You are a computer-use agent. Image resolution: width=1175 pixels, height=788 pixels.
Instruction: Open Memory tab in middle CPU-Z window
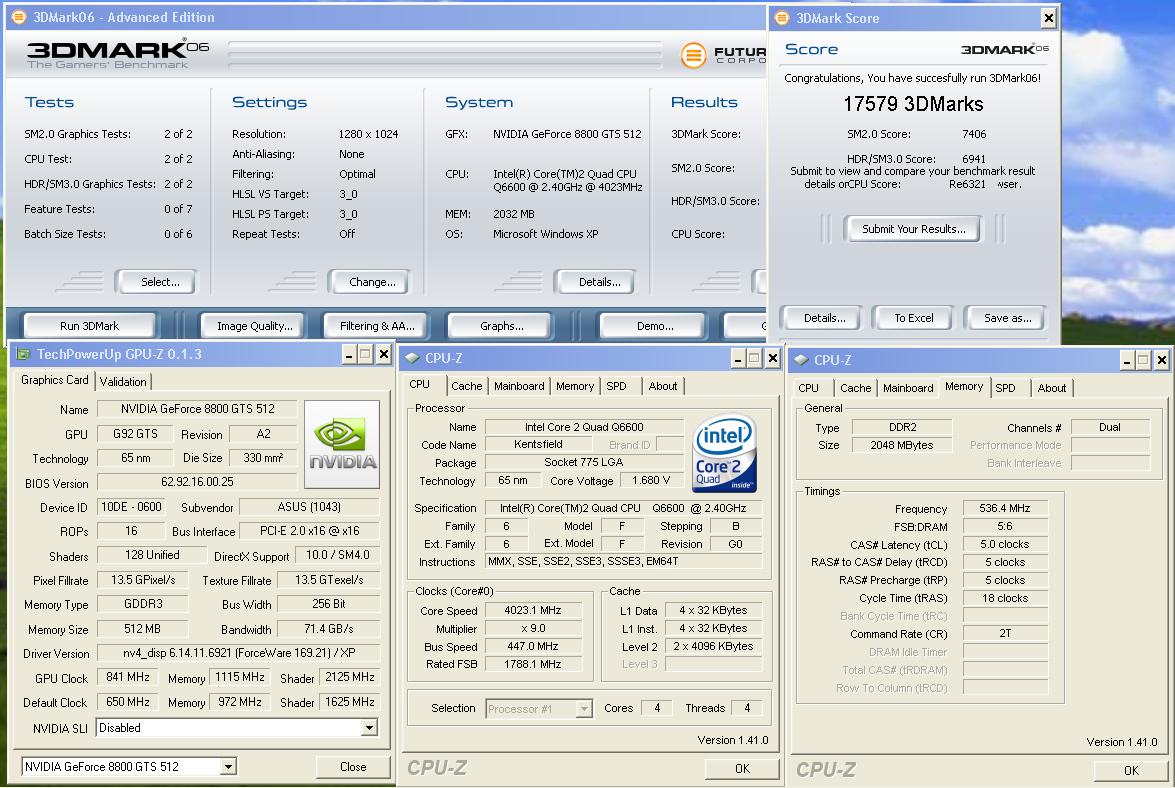(575, 386)
